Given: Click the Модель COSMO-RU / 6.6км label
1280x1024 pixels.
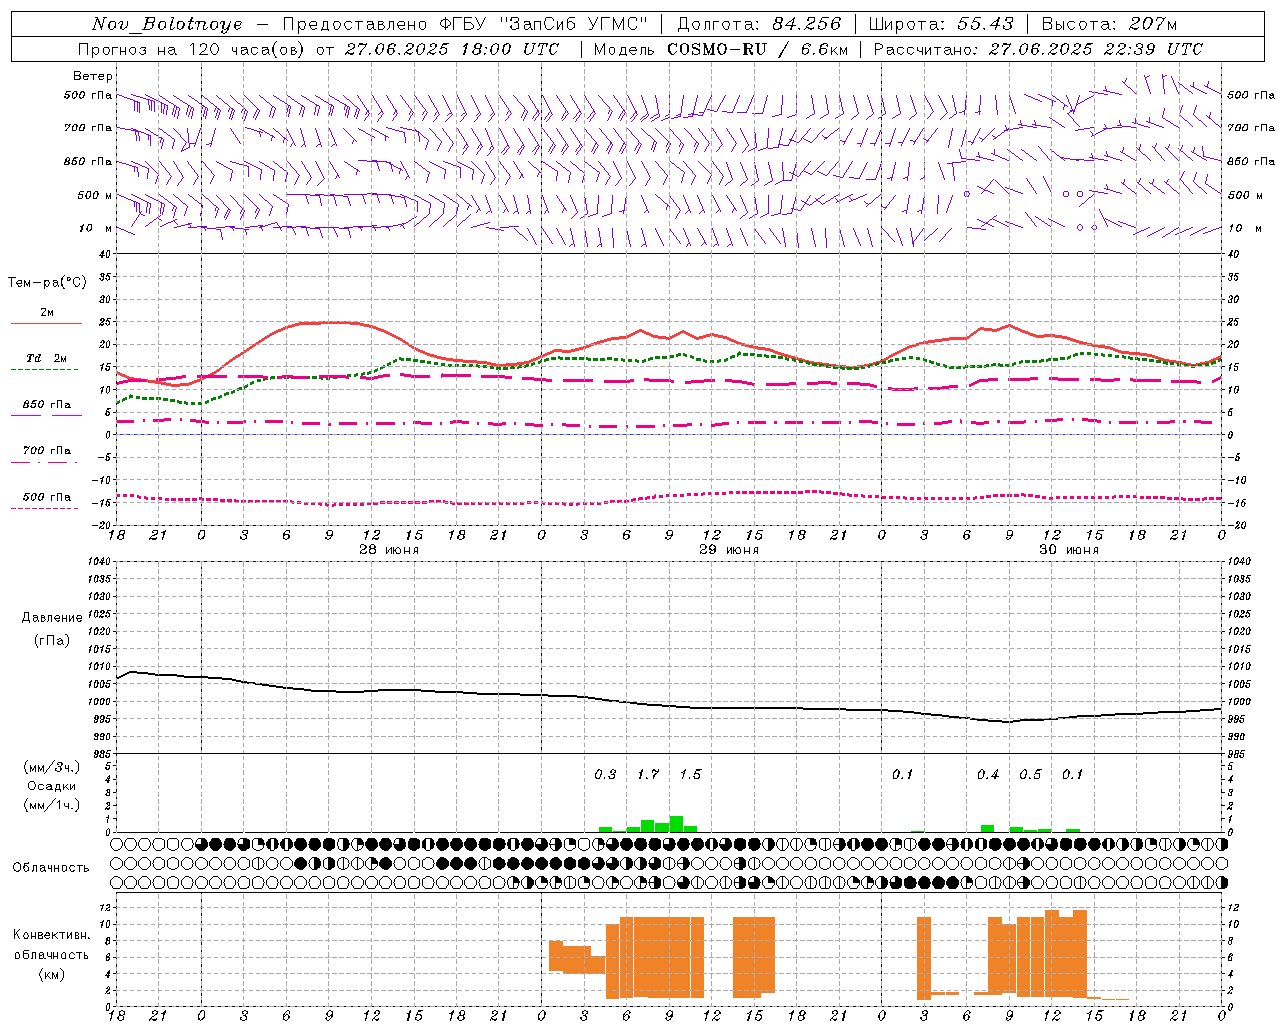Looking at the screenshot, I should tap(720, 49).
